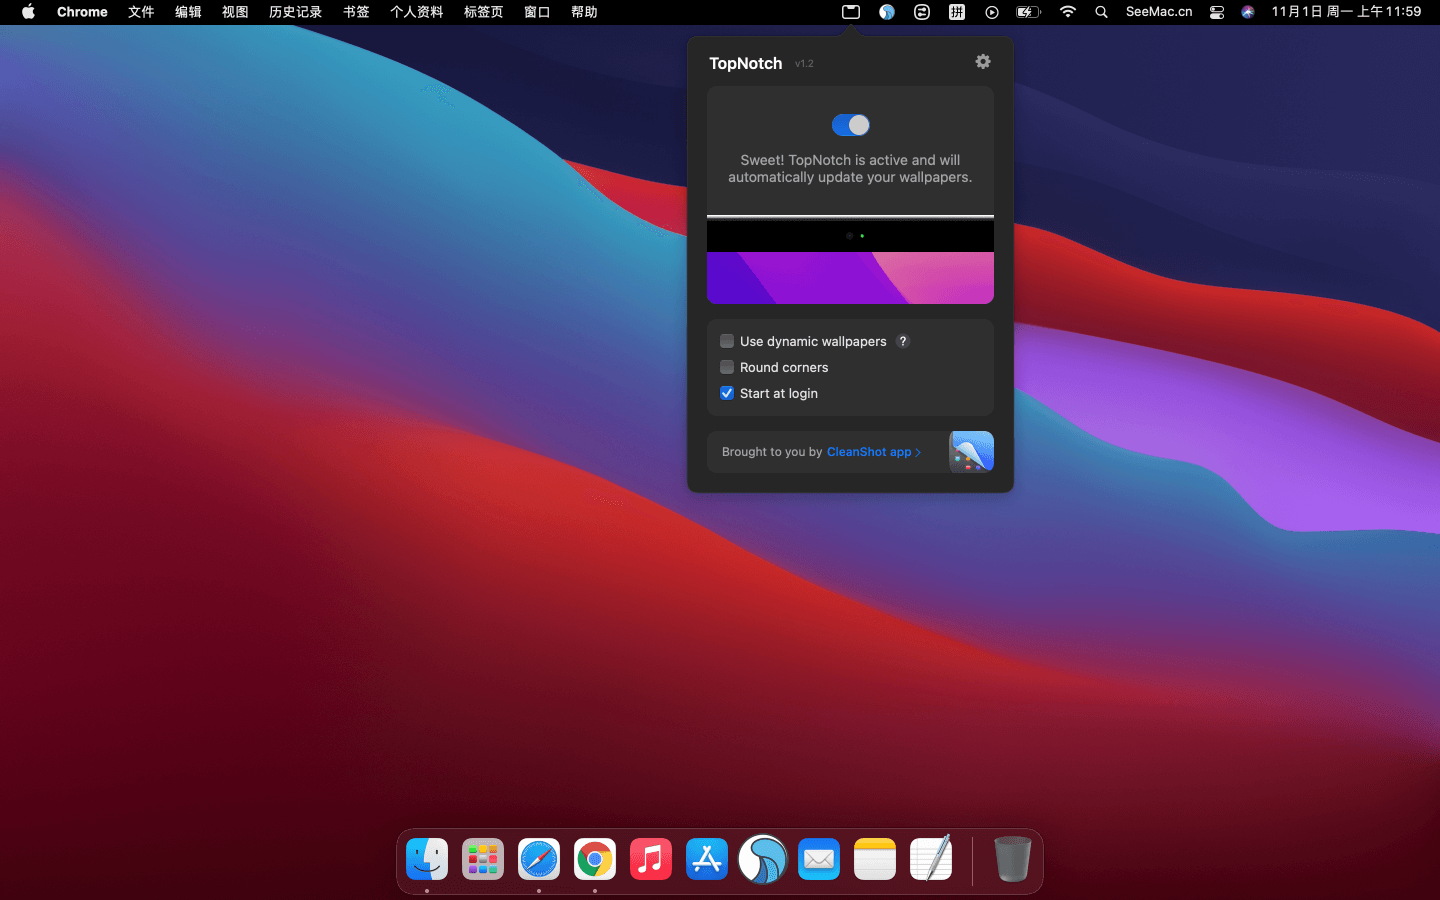The width and height of the screenshot is (1440, 900).
Task: Toggle the TopNotch active switch off
Action: (x=851, y=125)
